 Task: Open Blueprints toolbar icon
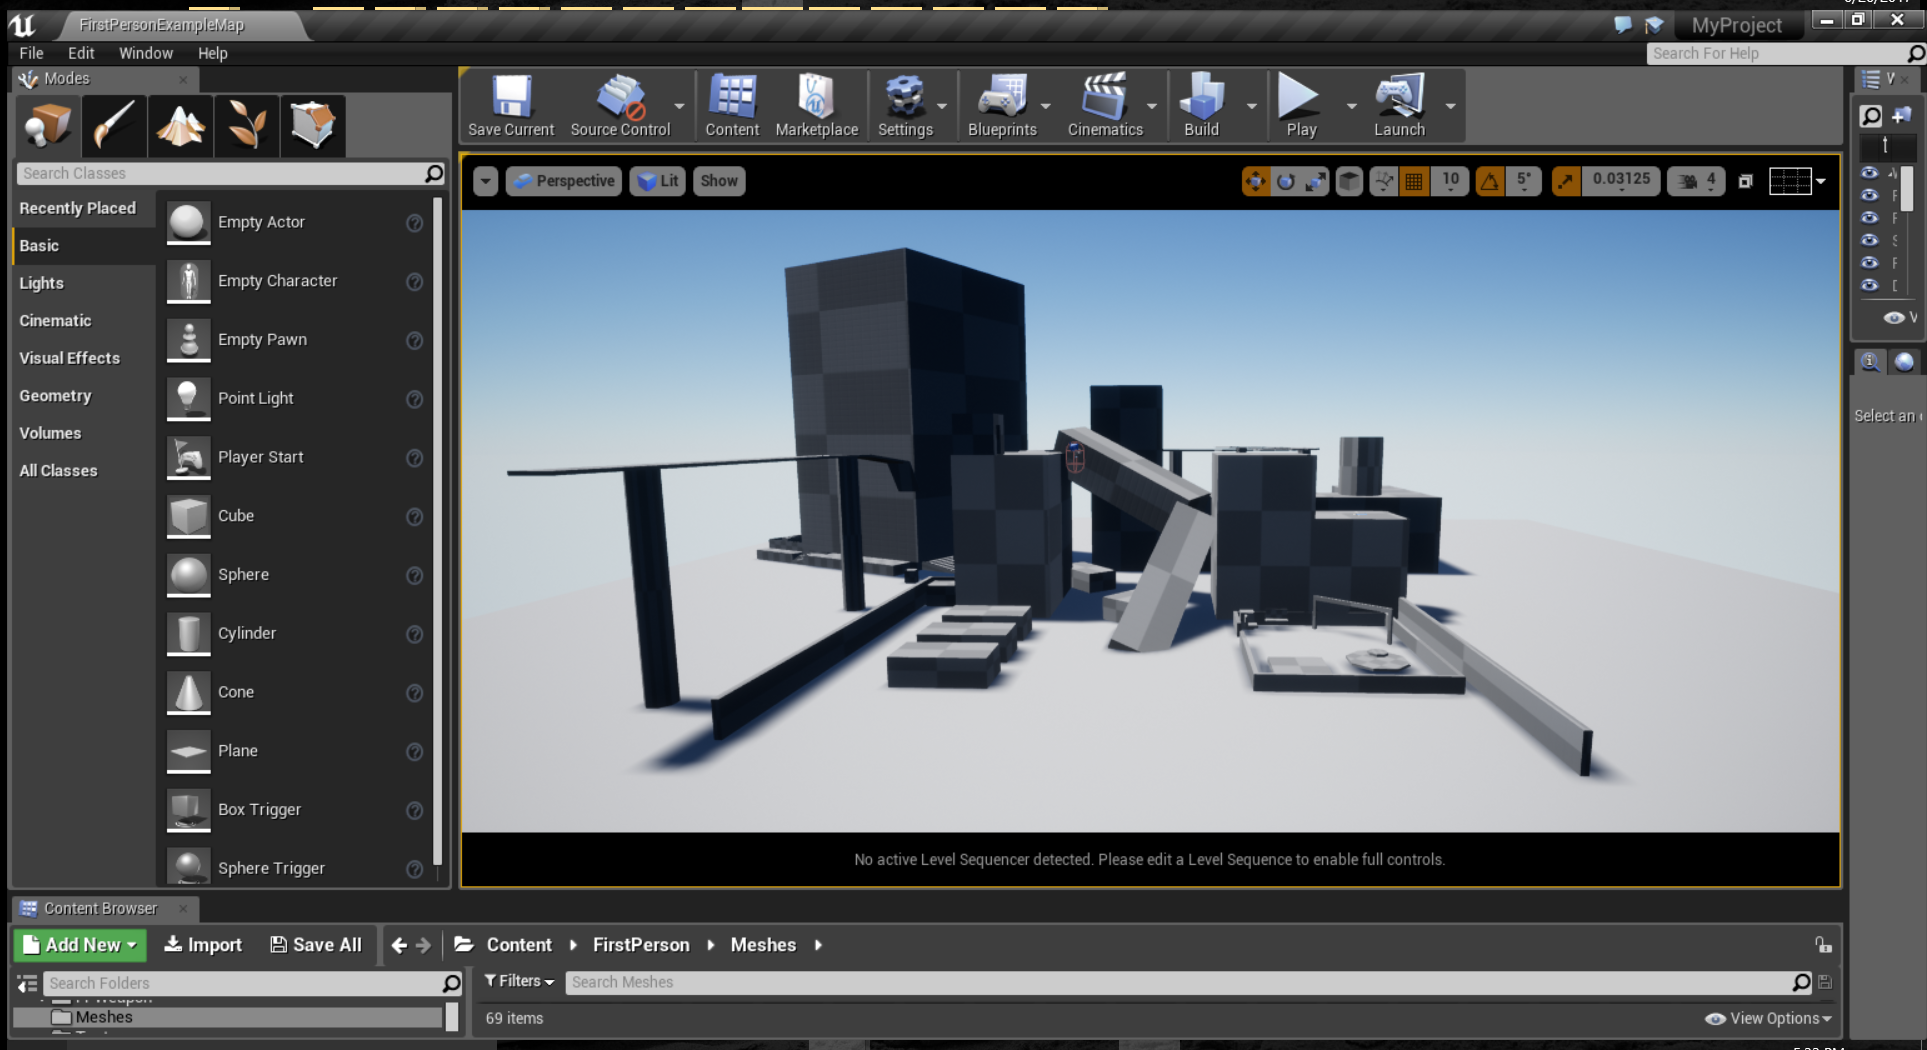1002,105
